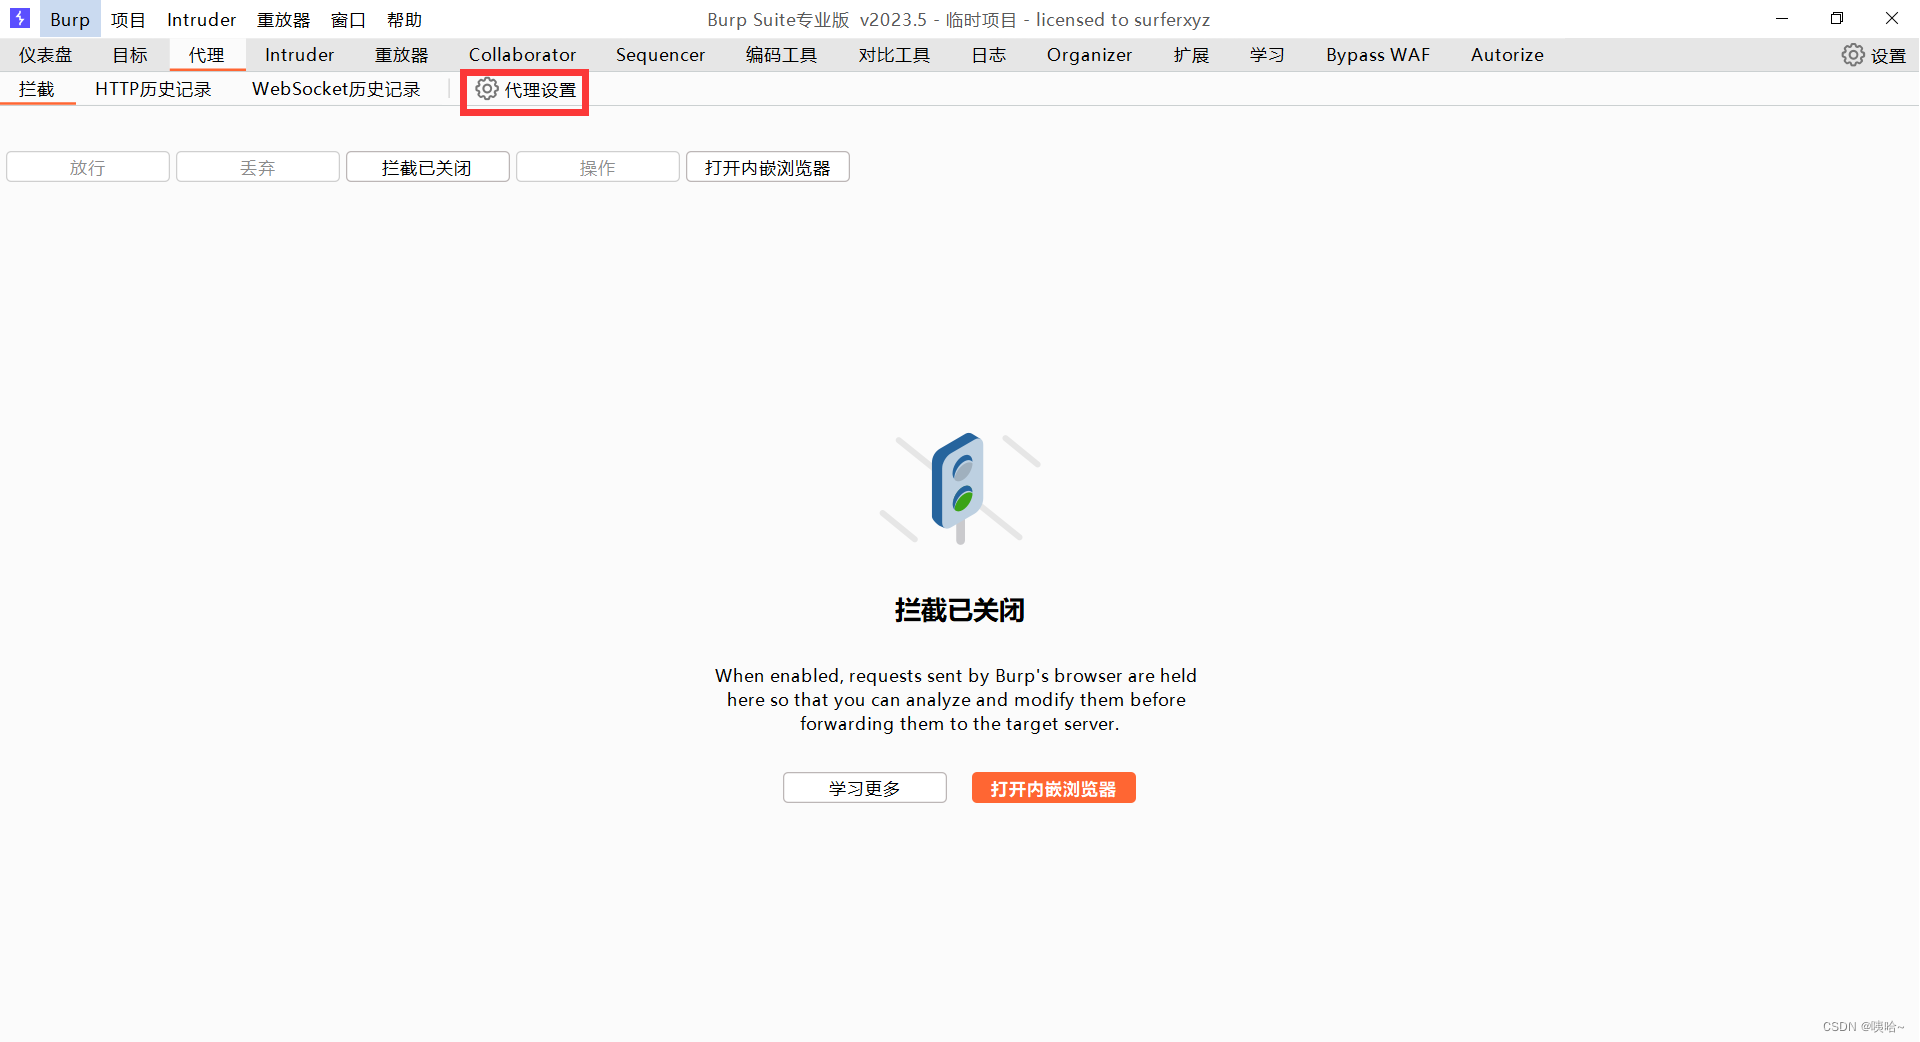Switch to the 扩展 tab
Viewport: 1920px width, 1042px height.
point(1191,55)
